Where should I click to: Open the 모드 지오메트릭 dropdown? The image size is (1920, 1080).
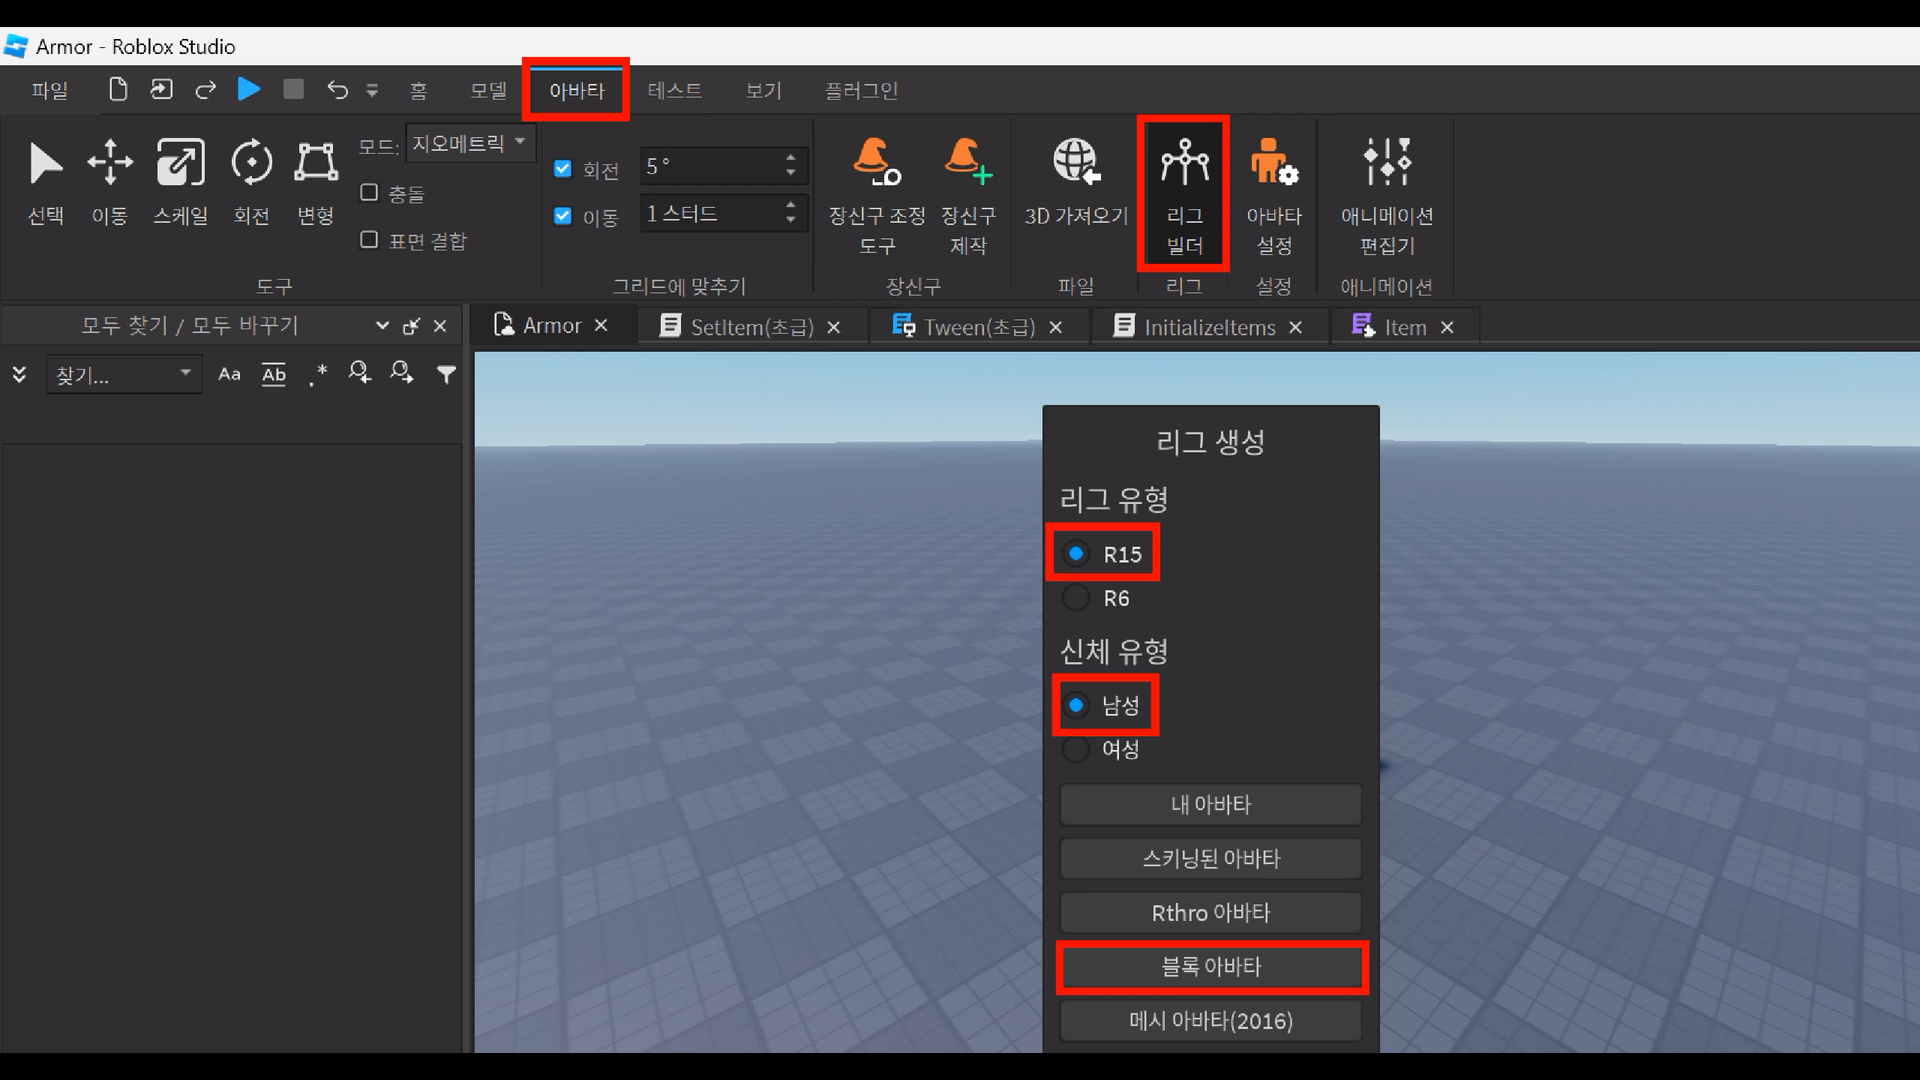(470, 143)
